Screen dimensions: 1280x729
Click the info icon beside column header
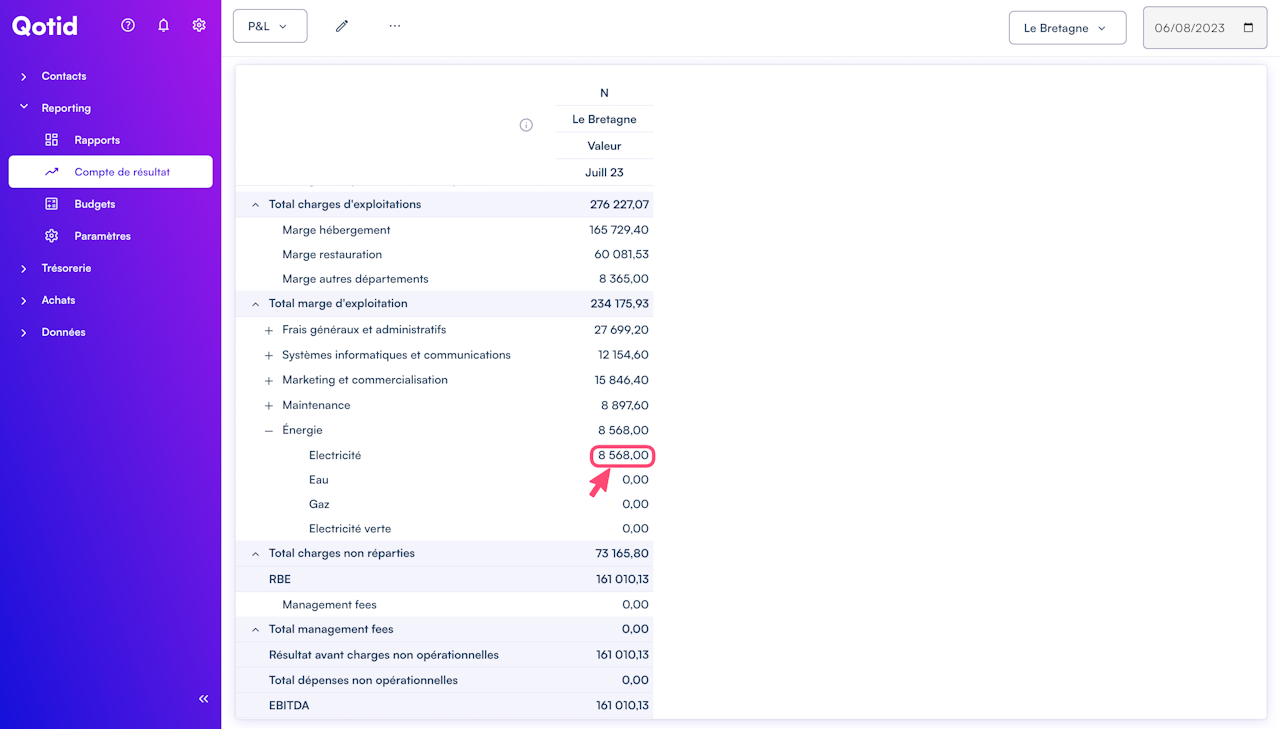point(526,125)
